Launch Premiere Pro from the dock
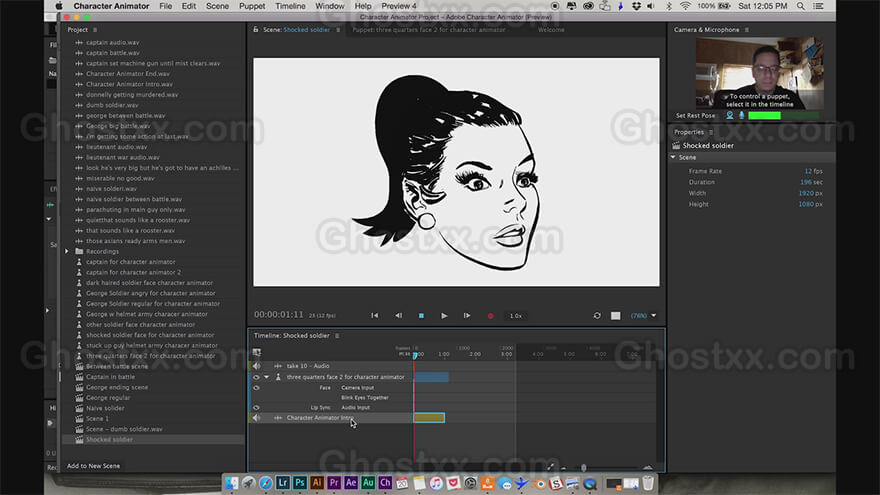 pyautogui.click(x=334, y=482)
